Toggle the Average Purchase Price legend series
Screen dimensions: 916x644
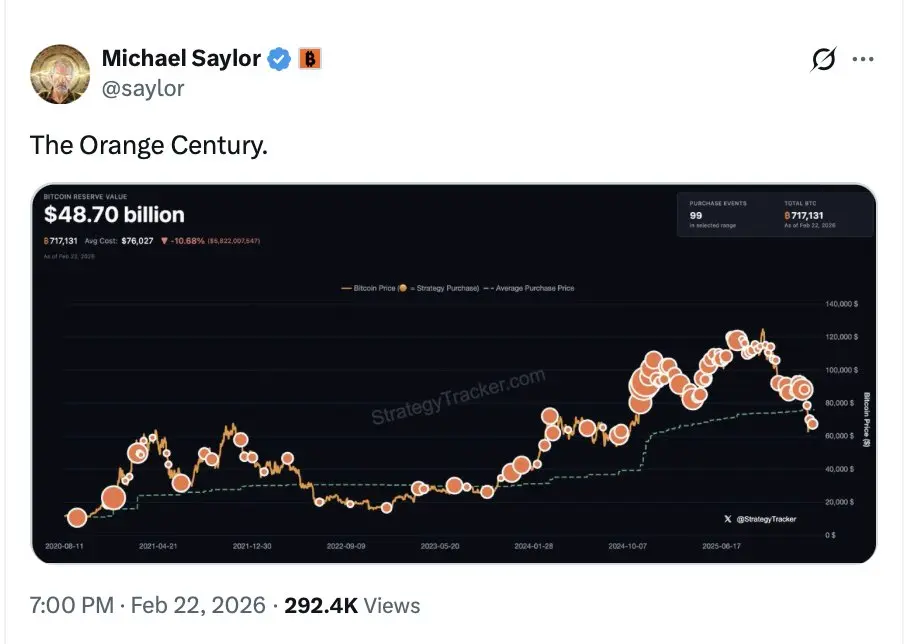[529, 288]
